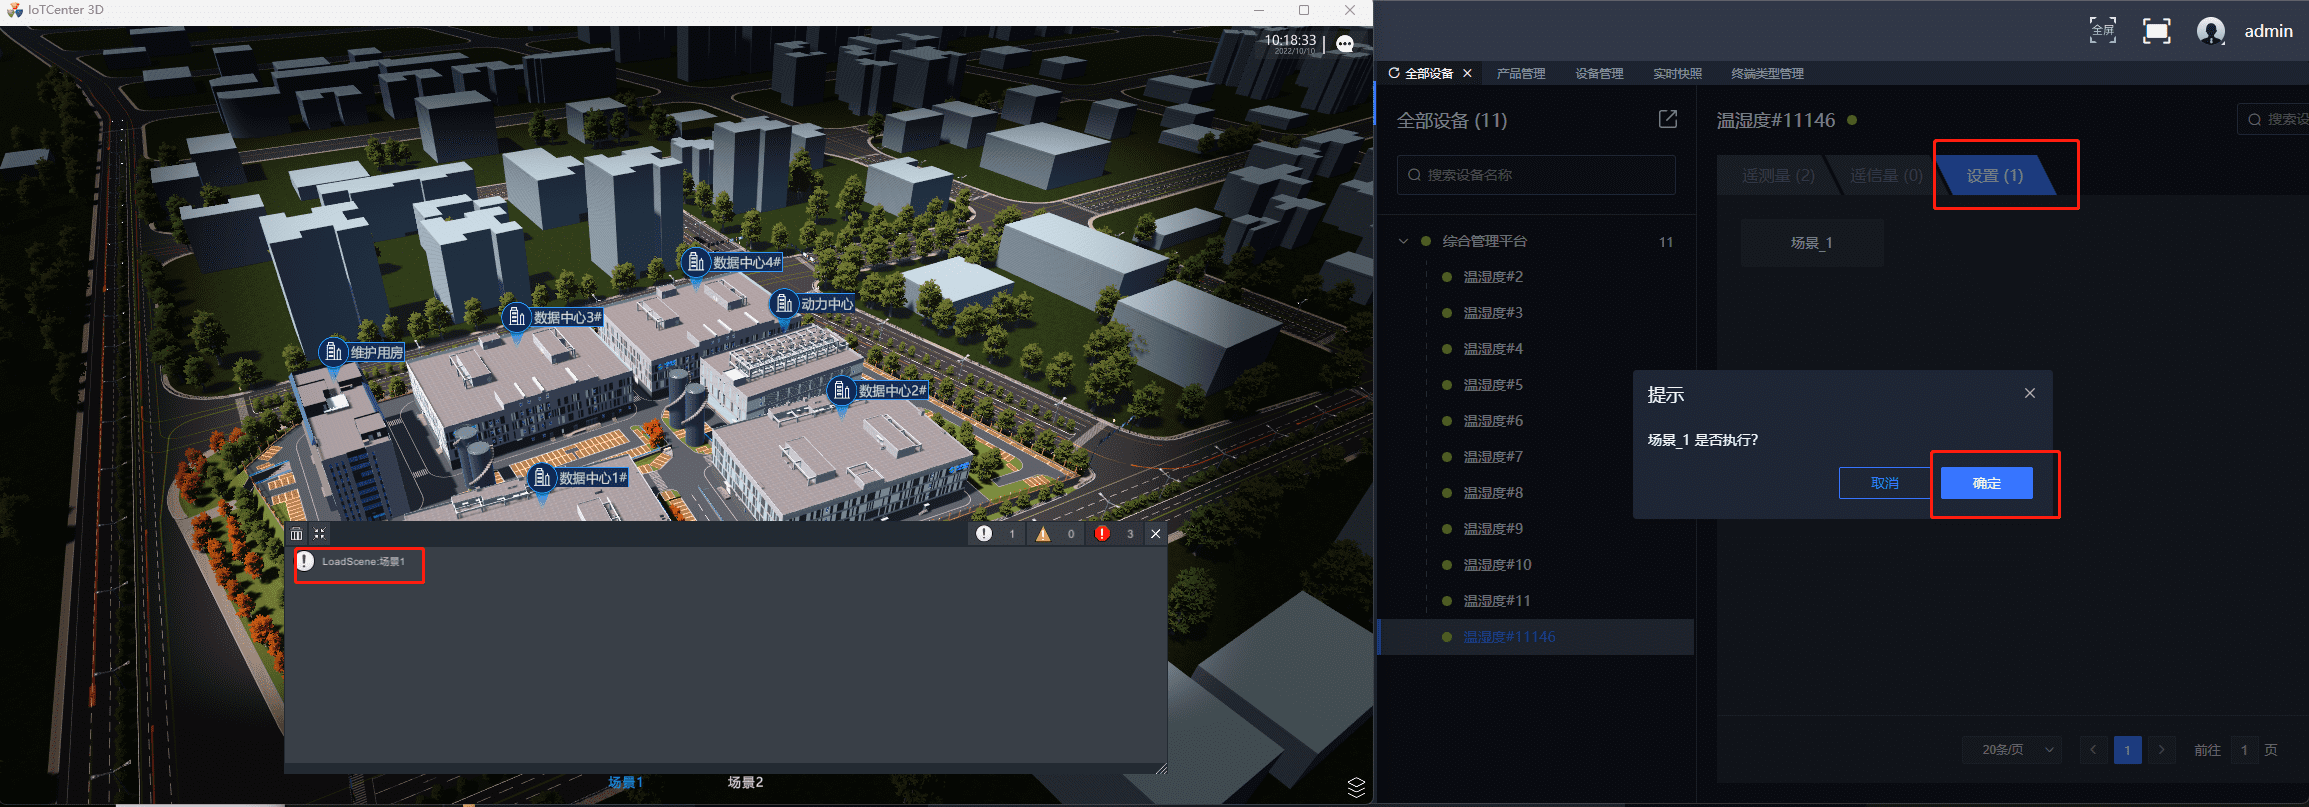2309x807 pixels.
Task: Switch to 场景1 in the 3D view
Action: coord(626,782)
